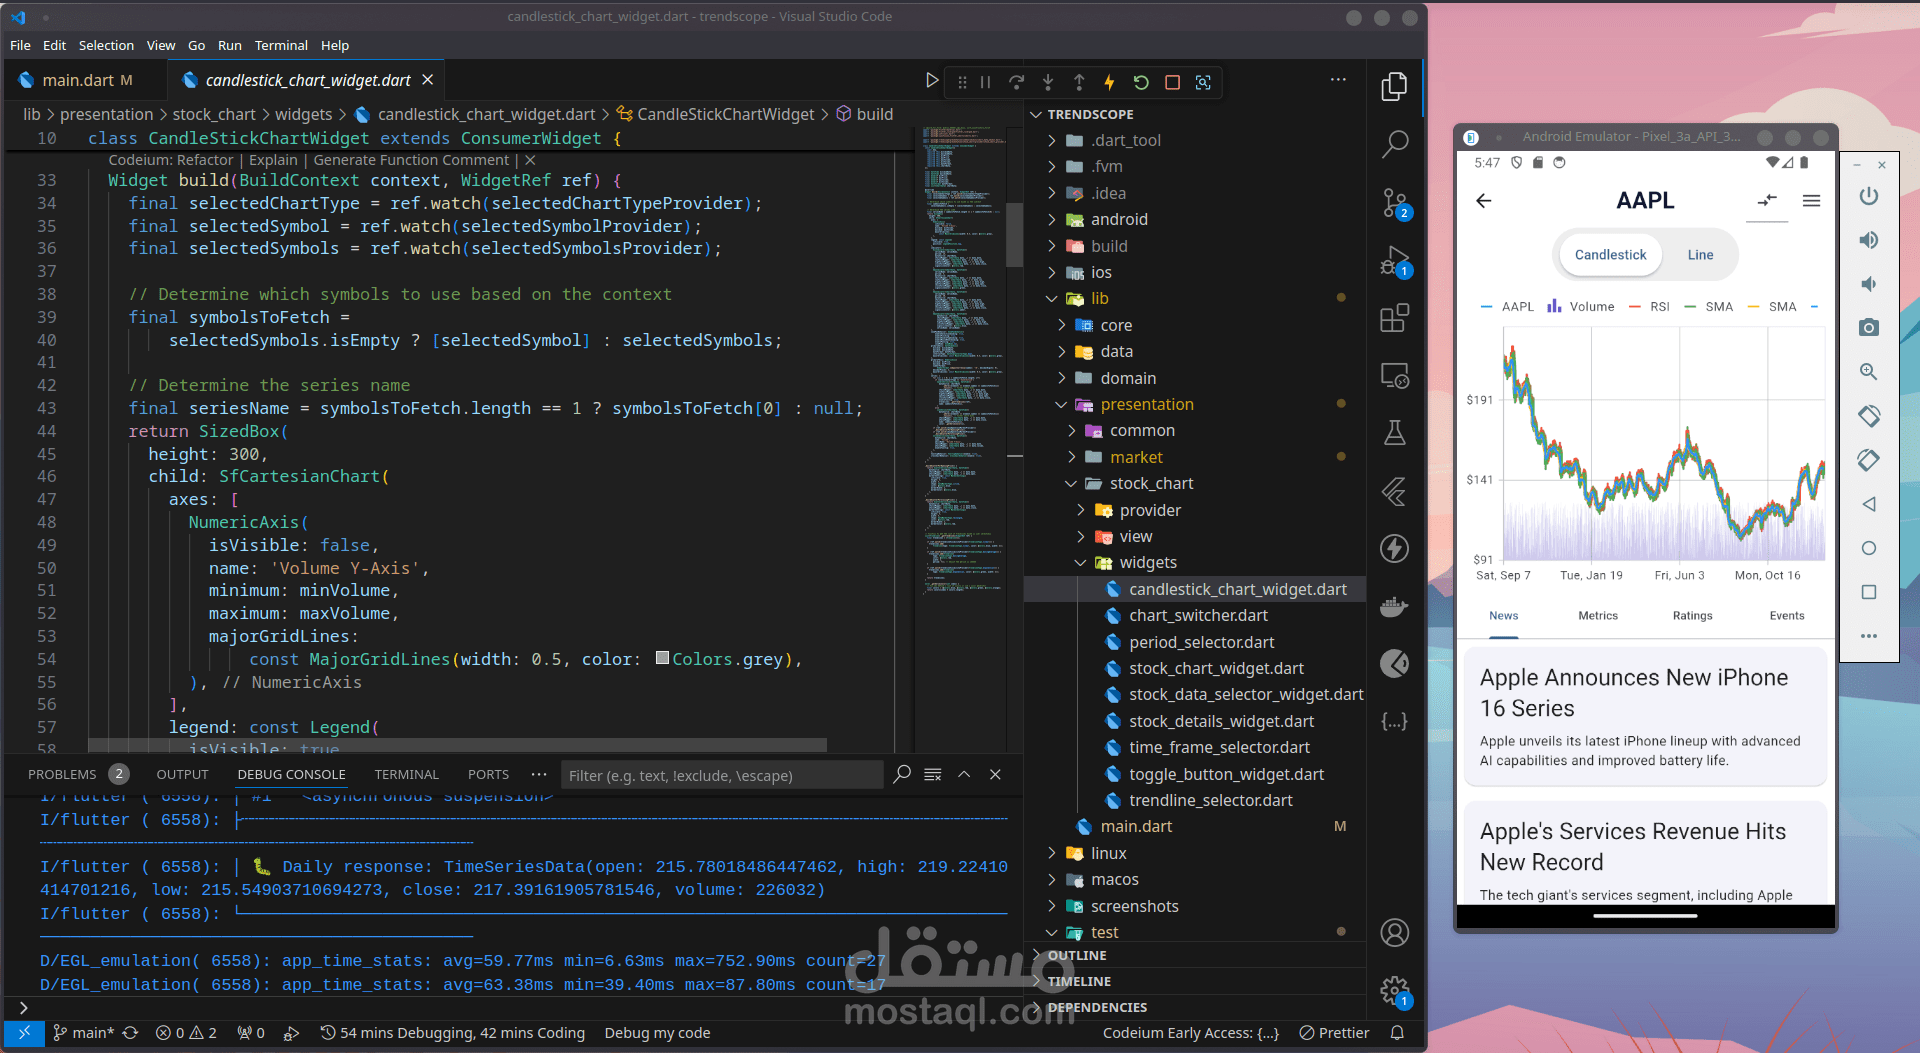Viewport: 1920px width, 1053px height.
Task: Open the Manage gear in activity bar
Action: pyautogui.click(x=1394, y=991)
